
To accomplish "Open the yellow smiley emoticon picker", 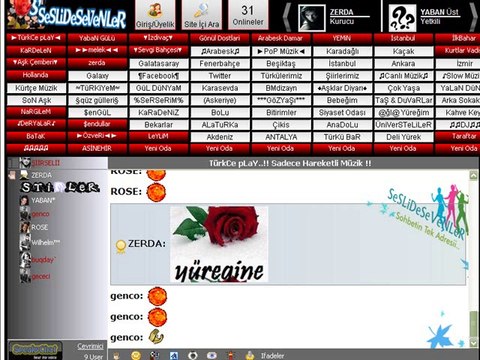I will pyautogui.click(x=136, y=356).
